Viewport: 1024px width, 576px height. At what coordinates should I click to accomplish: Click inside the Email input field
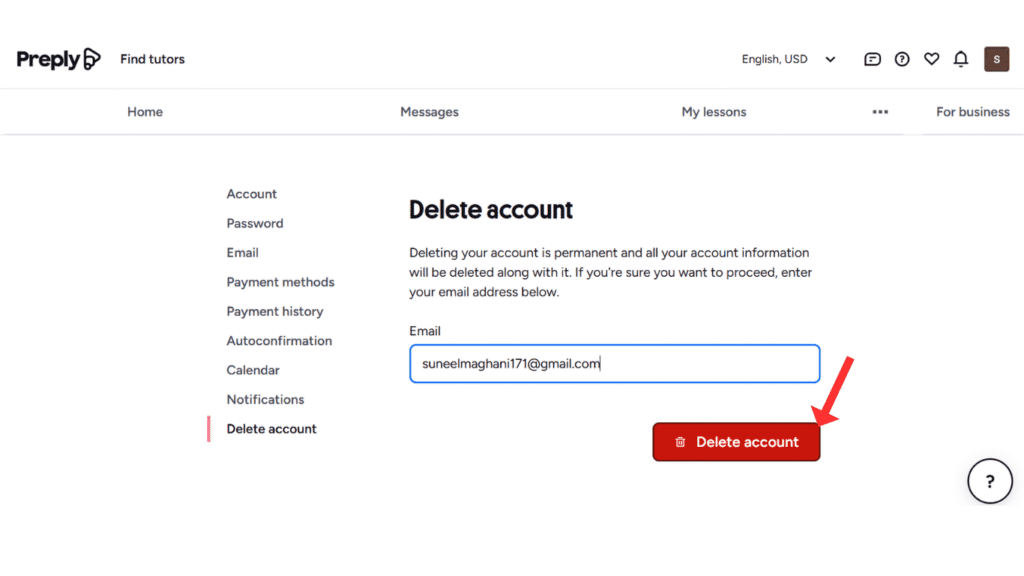point(614,363)
